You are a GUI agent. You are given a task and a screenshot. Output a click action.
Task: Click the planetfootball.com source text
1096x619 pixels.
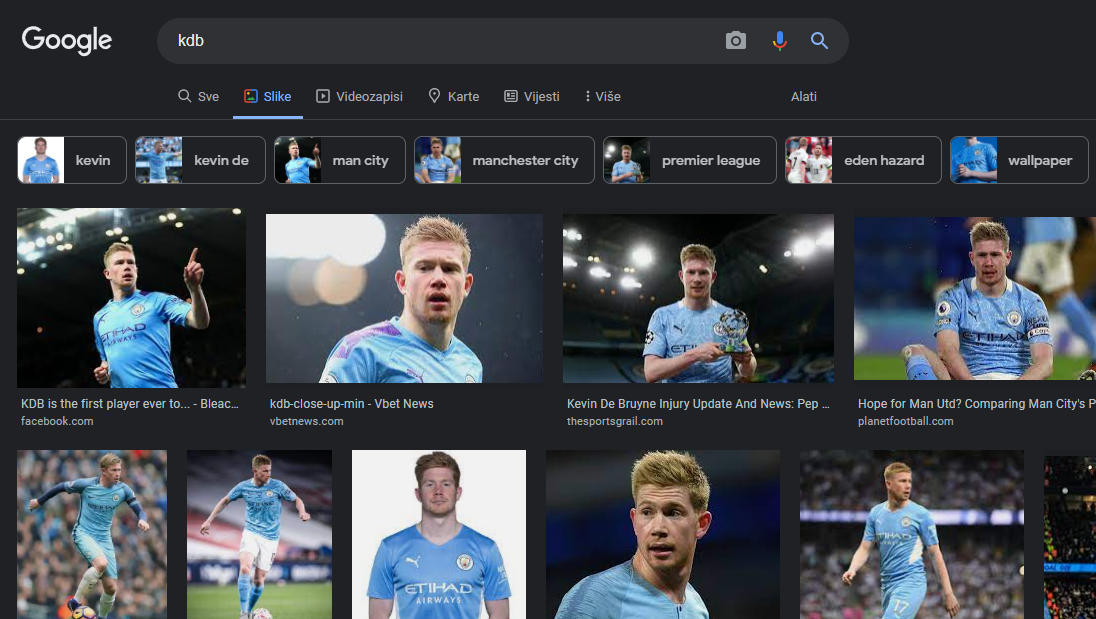[x=905, y=421]
